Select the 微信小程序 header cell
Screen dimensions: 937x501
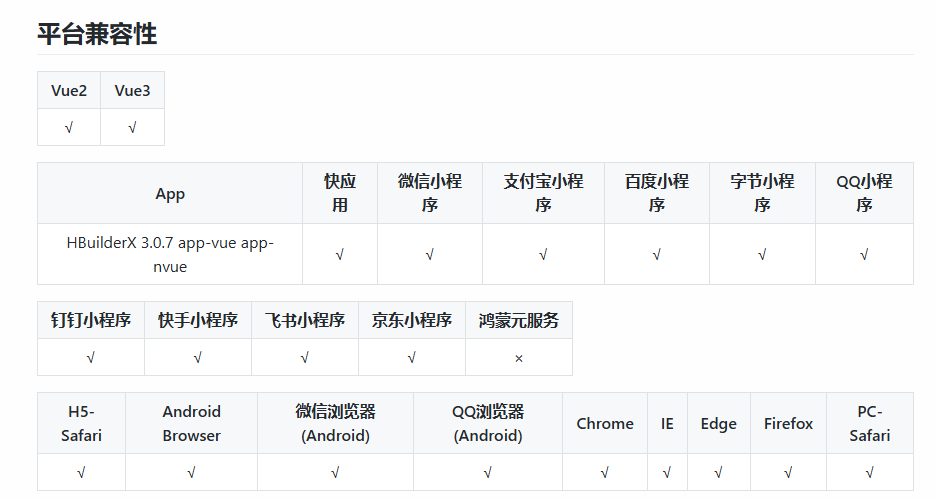pos(429,193)
